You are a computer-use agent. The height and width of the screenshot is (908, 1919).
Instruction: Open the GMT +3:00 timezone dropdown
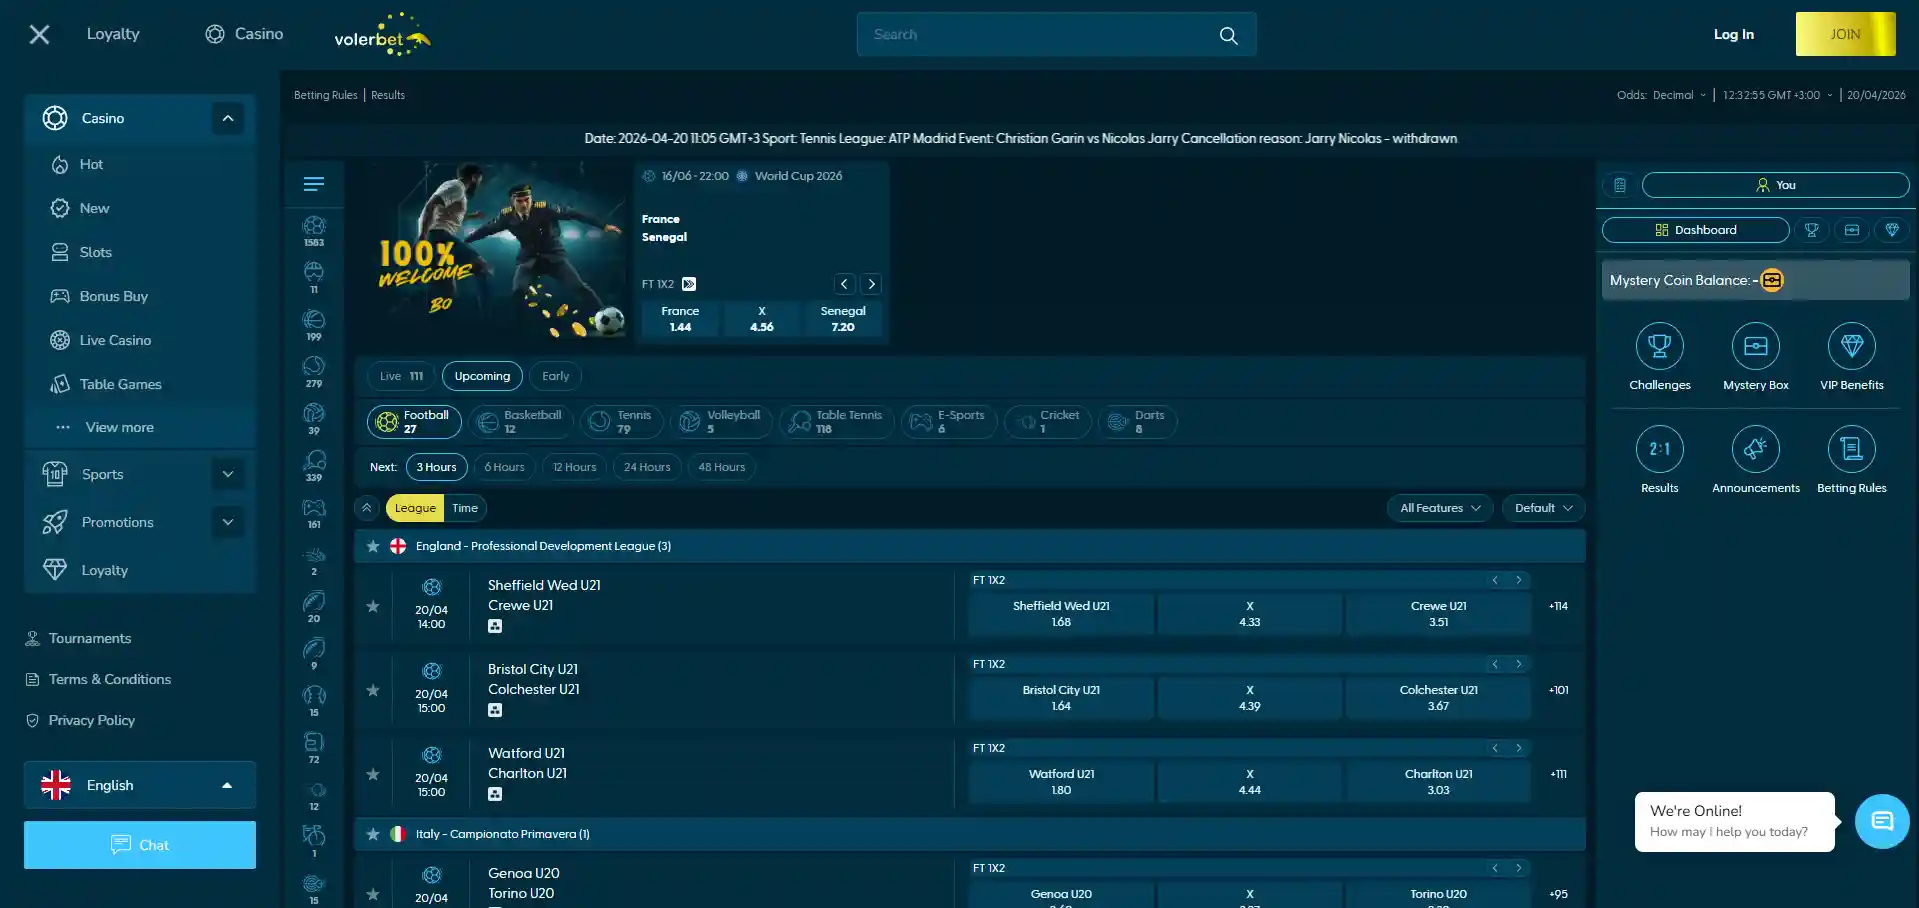1778,95
